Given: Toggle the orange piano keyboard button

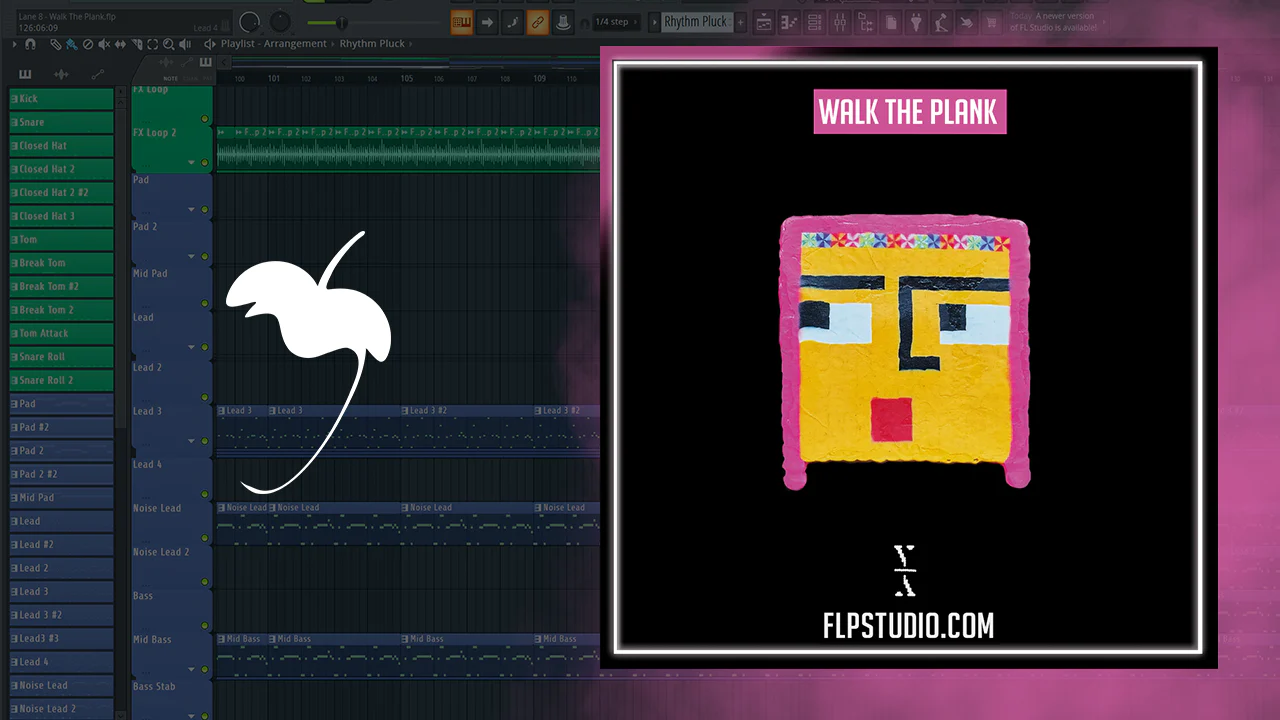Looking at the screenshot, I should pyautogui.click(x=461, y=22).
